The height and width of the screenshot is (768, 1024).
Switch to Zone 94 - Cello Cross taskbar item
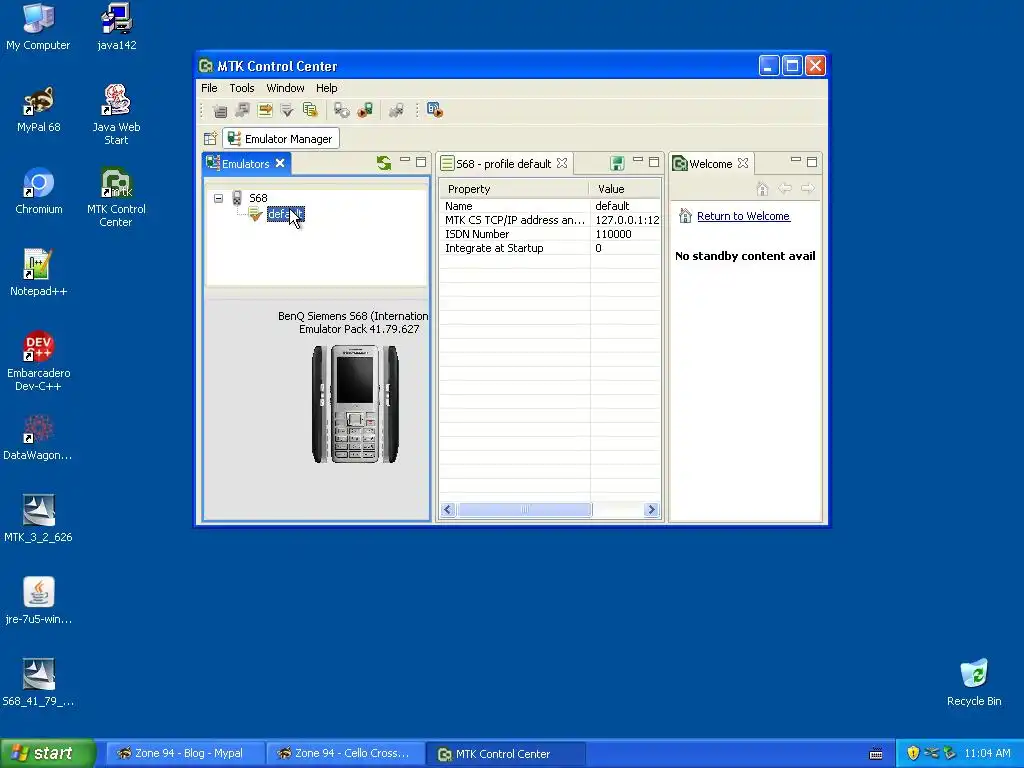345,754
